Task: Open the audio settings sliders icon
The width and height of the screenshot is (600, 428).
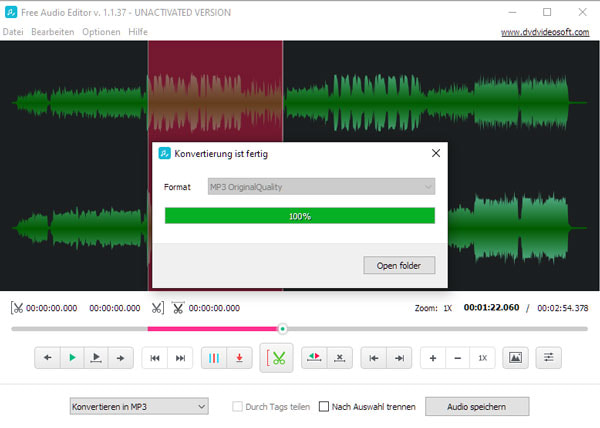Action: pyautogui.click(x=547, y=357)
